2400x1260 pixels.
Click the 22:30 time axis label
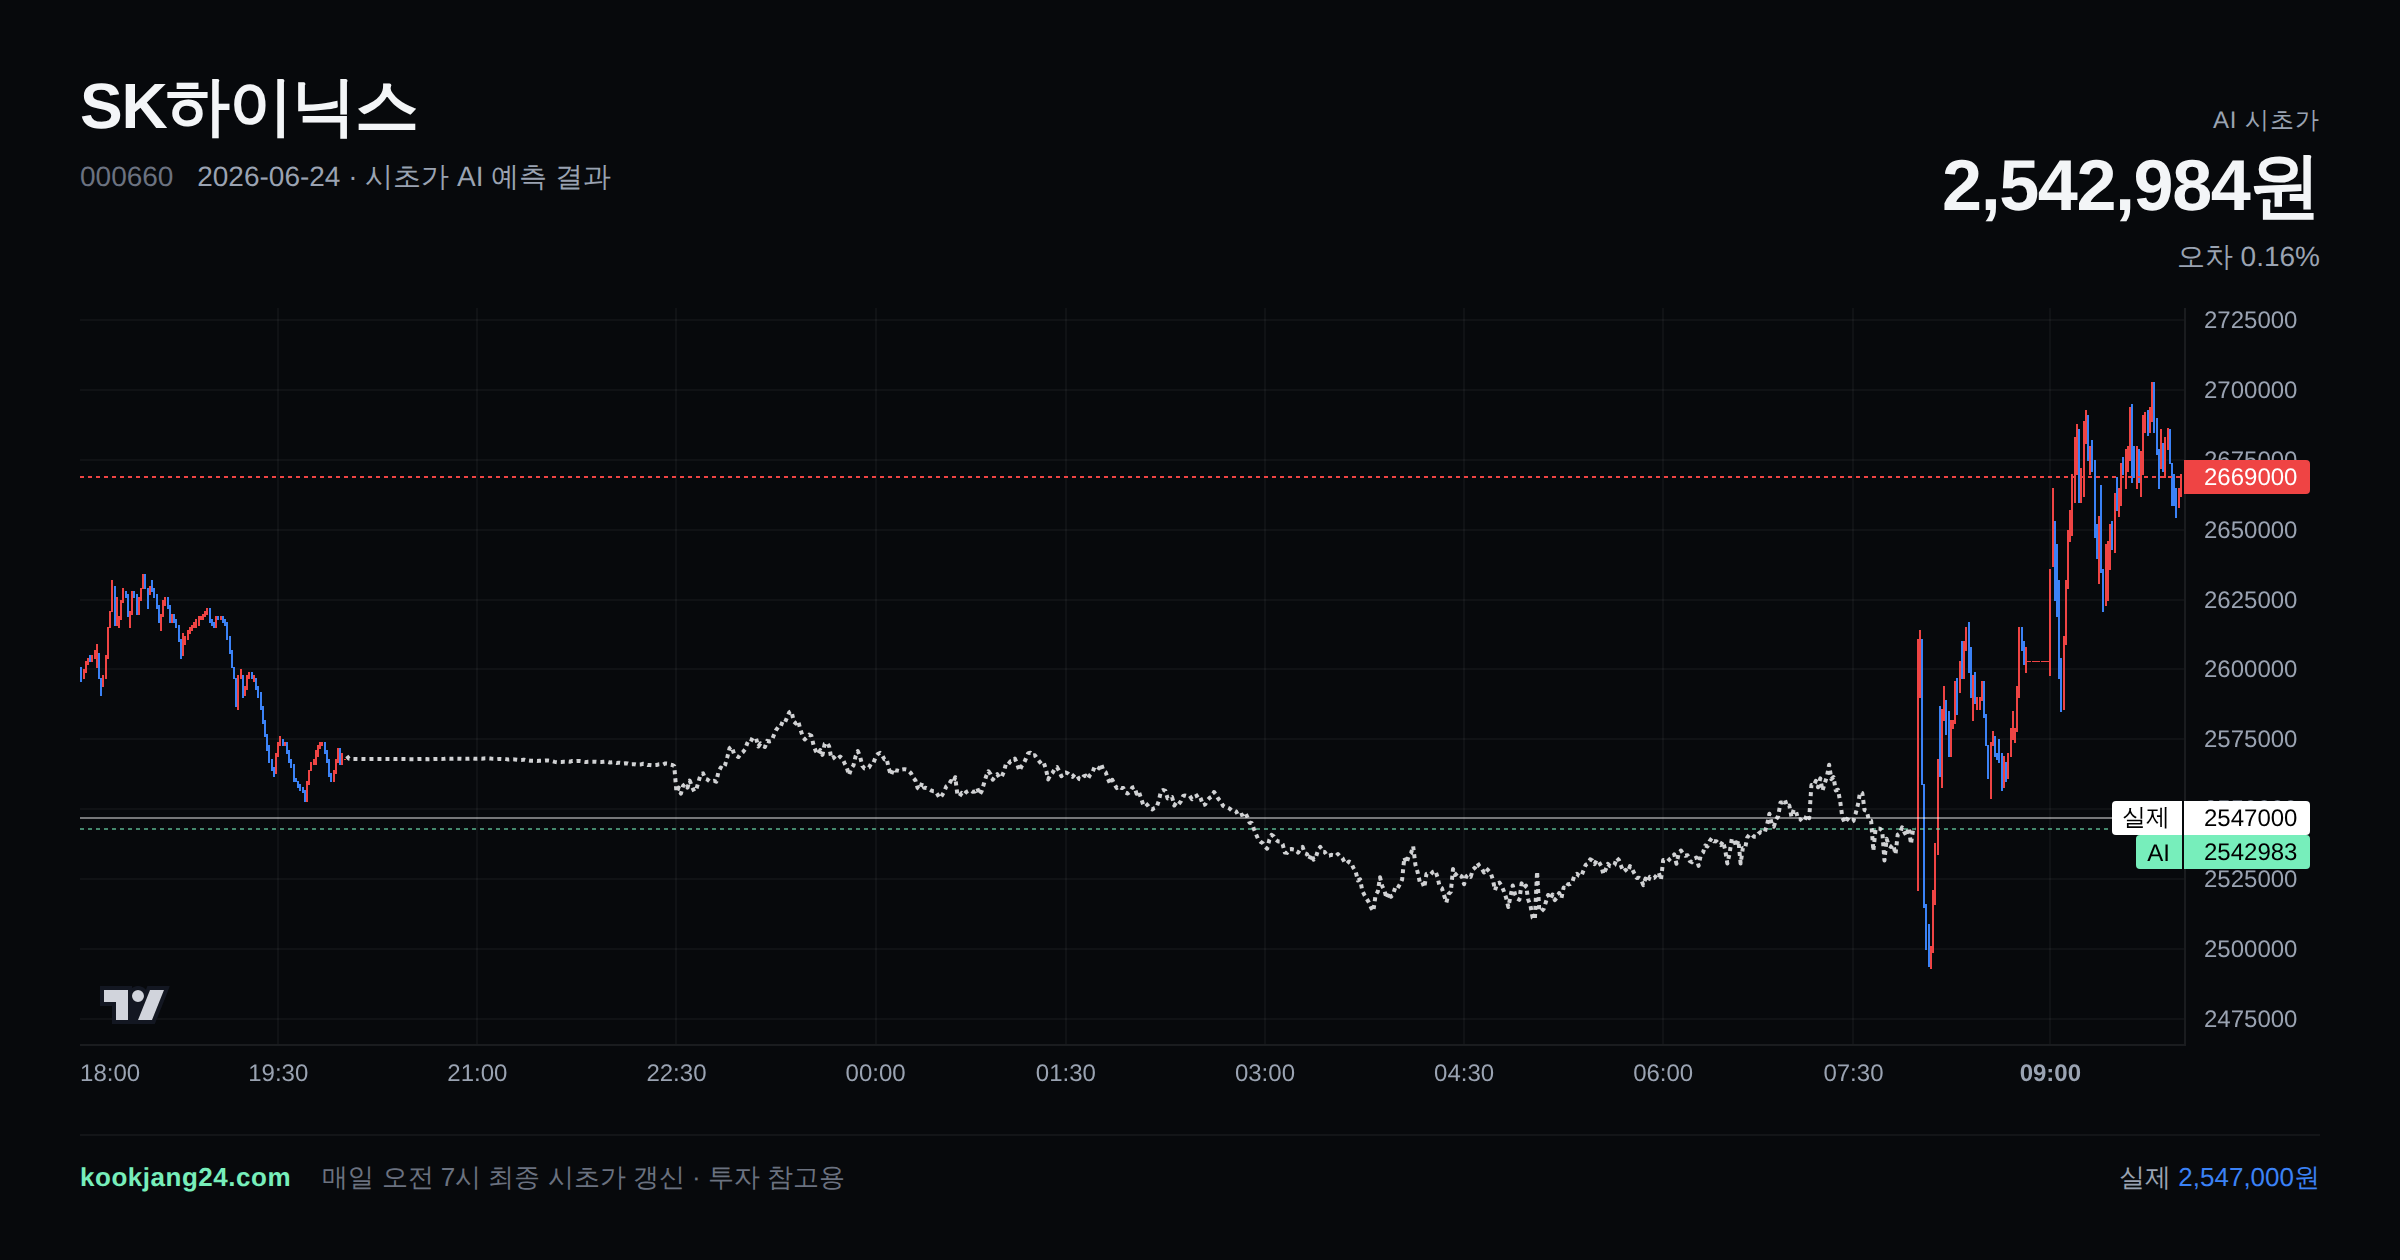click(676, 1073)
